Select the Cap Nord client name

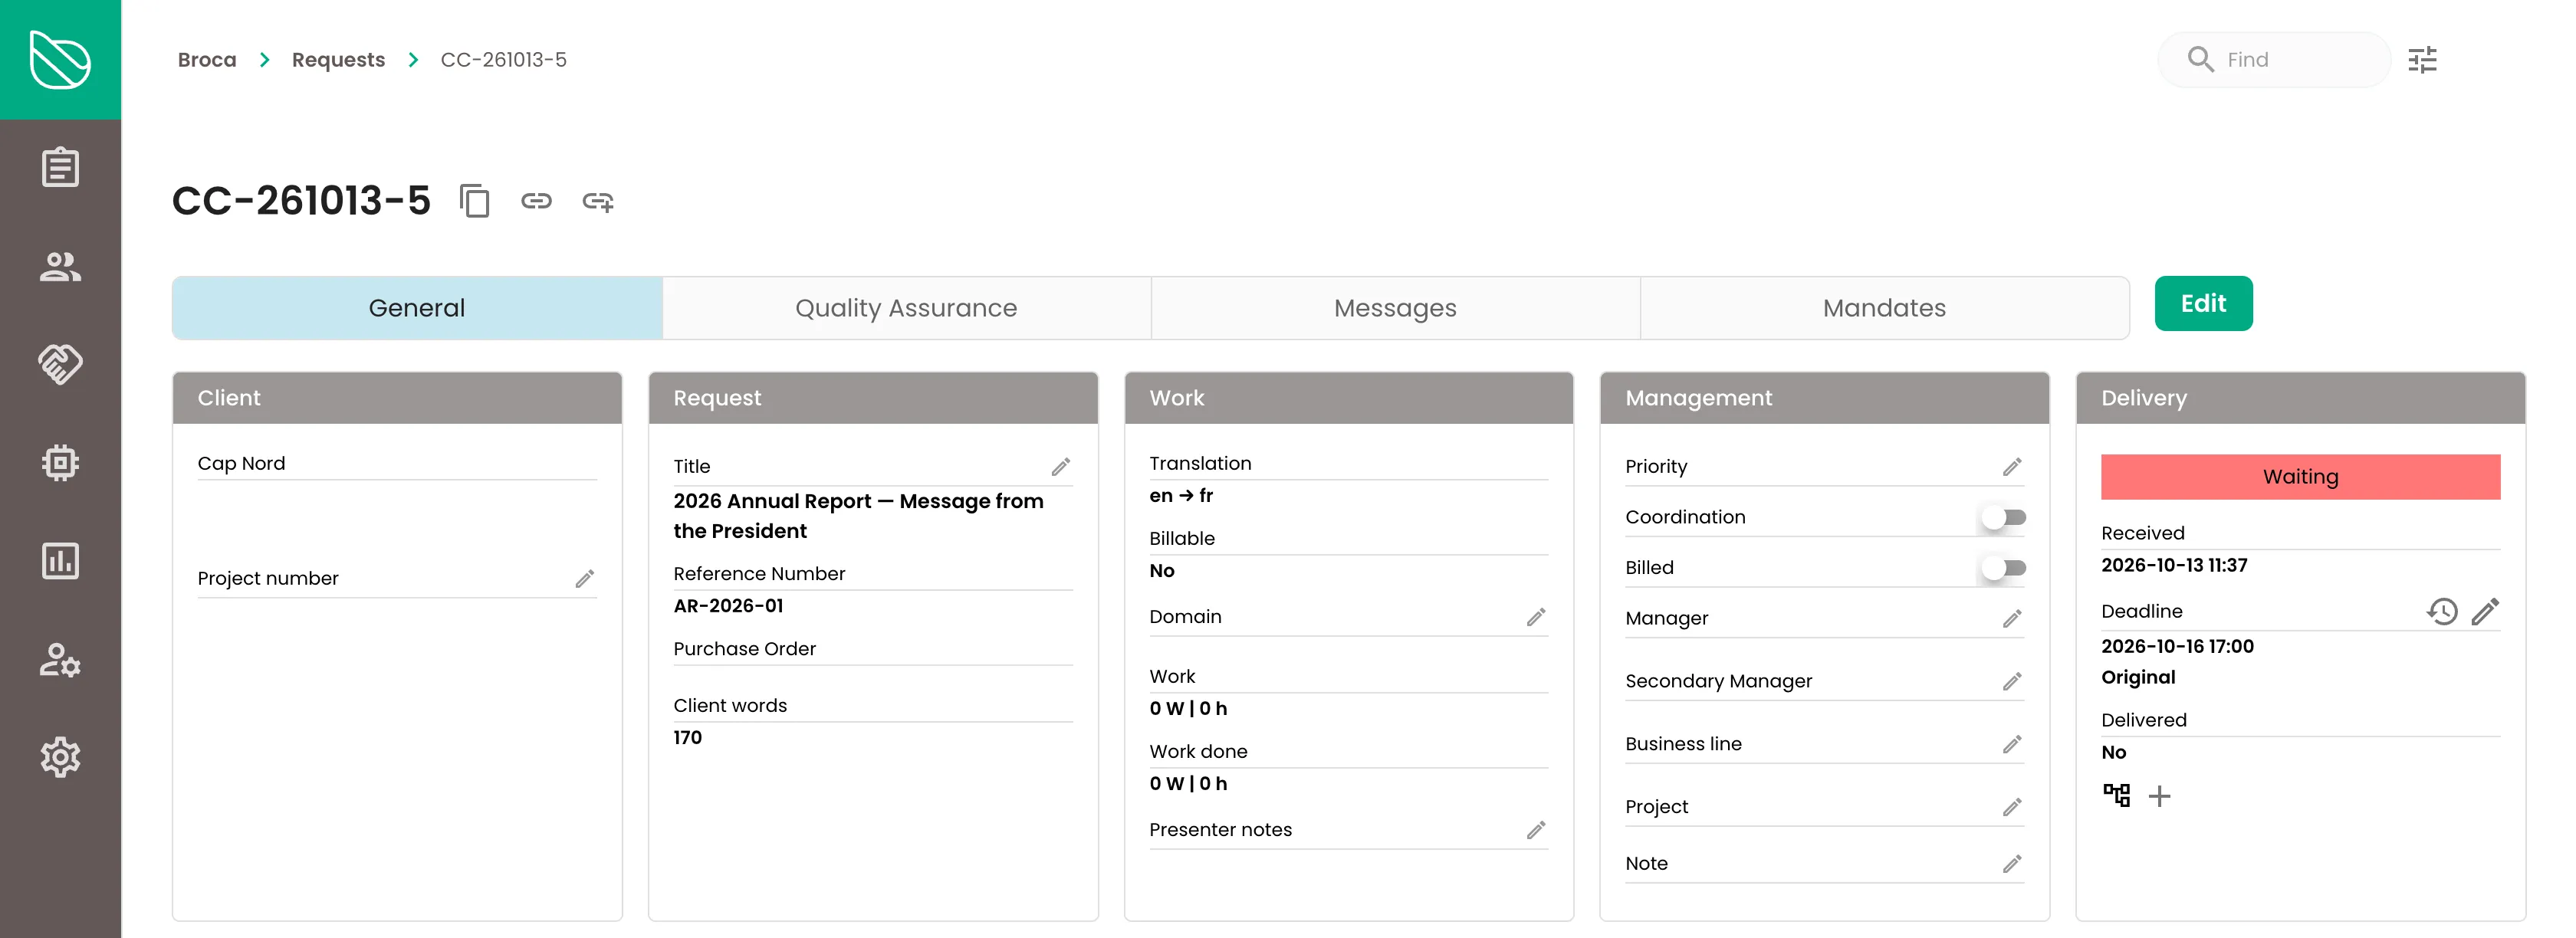pyautogui.click(x=241, y=464)
